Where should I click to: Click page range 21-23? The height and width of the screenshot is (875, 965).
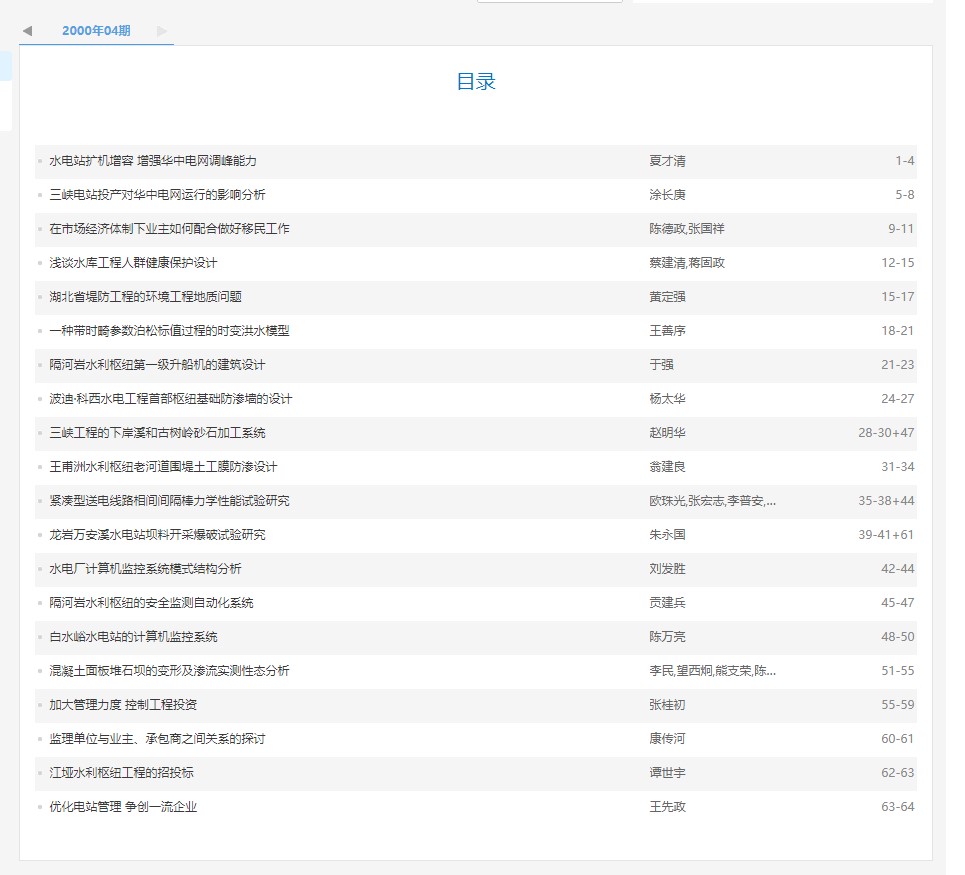point(898,365)
